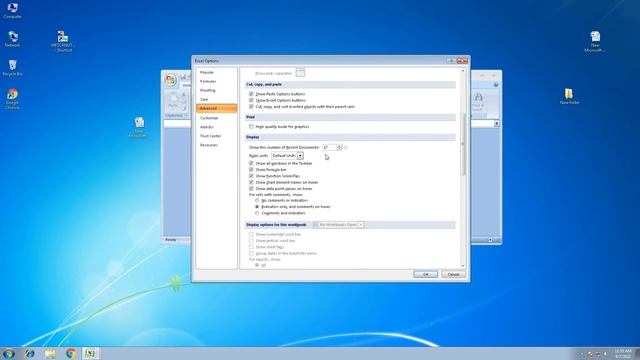The image size is (640, 360).
Task: Toggle Show all windows in the Taskbar
Action: point(251,163)
